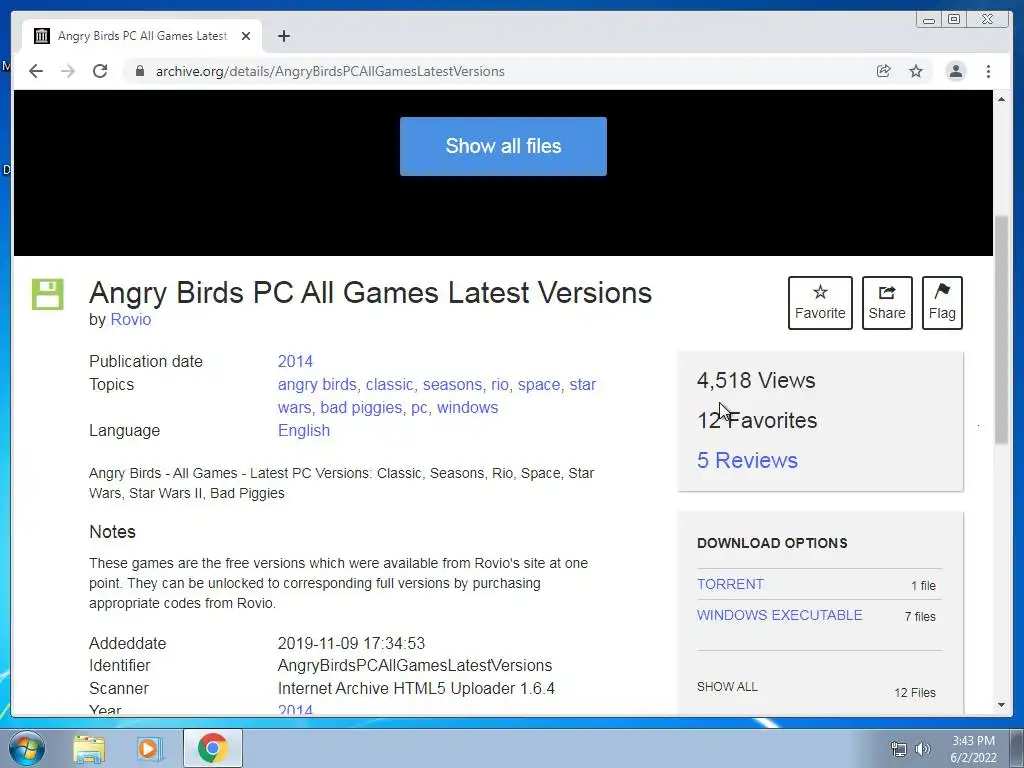Click the English language link
This screenshot has height=768, width=1024.
304,430
